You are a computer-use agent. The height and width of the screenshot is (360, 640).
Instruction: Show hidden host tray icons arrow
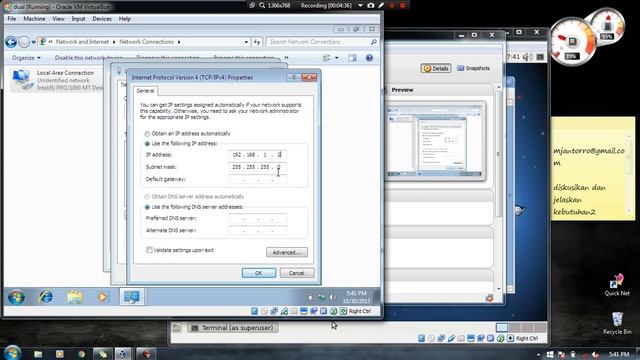pyautogui.click(x=538, y=355)
